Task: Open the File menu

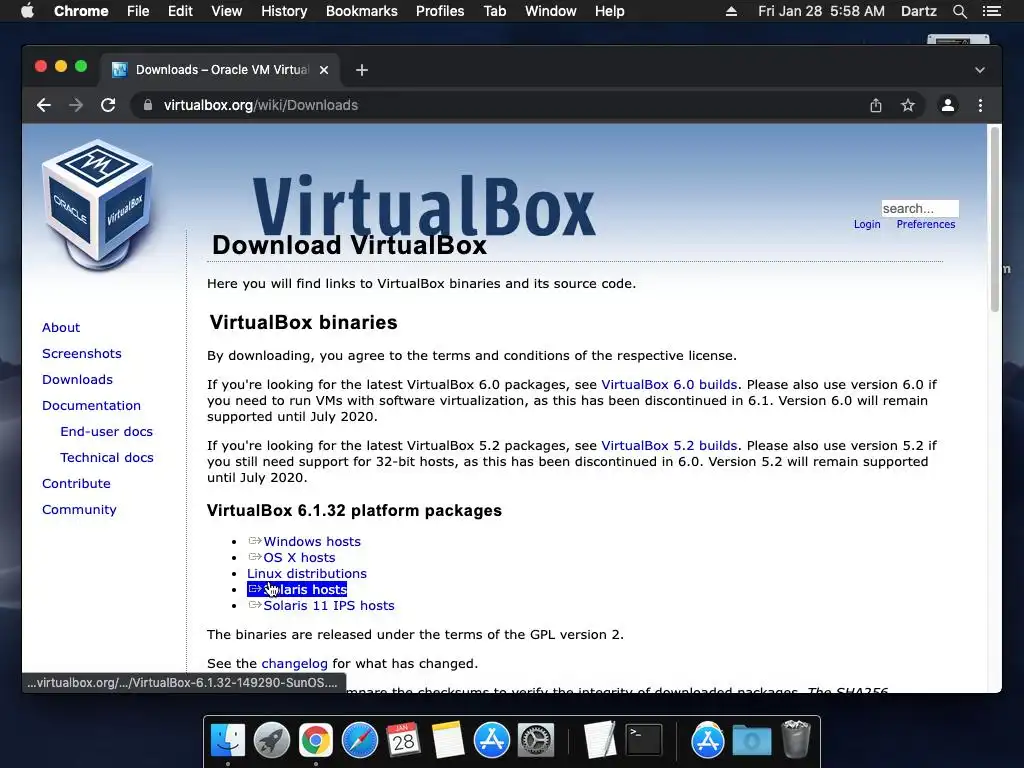Action: coord(138,11)
